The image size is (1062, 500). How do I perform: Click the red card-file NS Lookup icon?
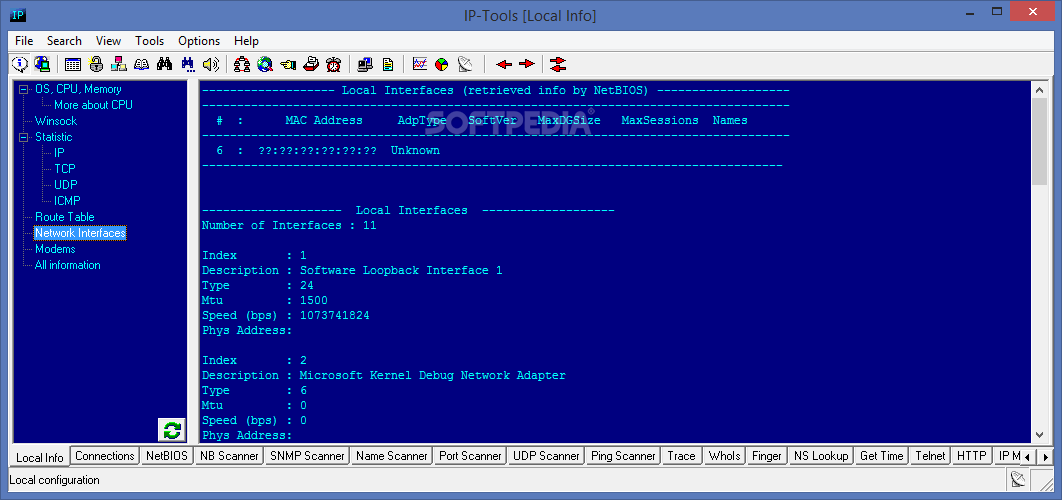(311, 64)
